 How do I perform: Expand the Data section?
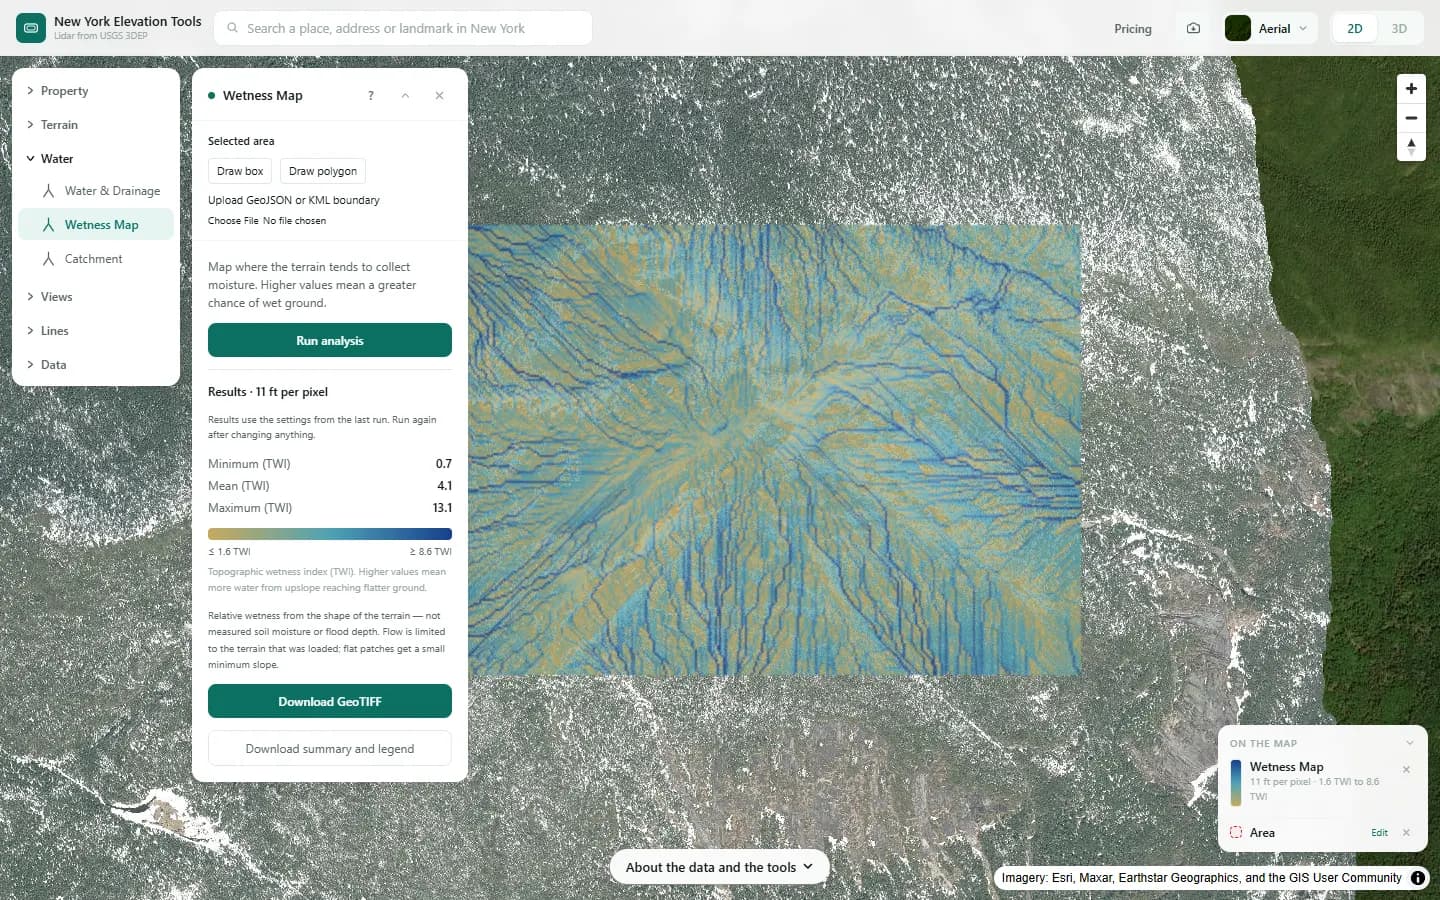click(x=96, y=365)
